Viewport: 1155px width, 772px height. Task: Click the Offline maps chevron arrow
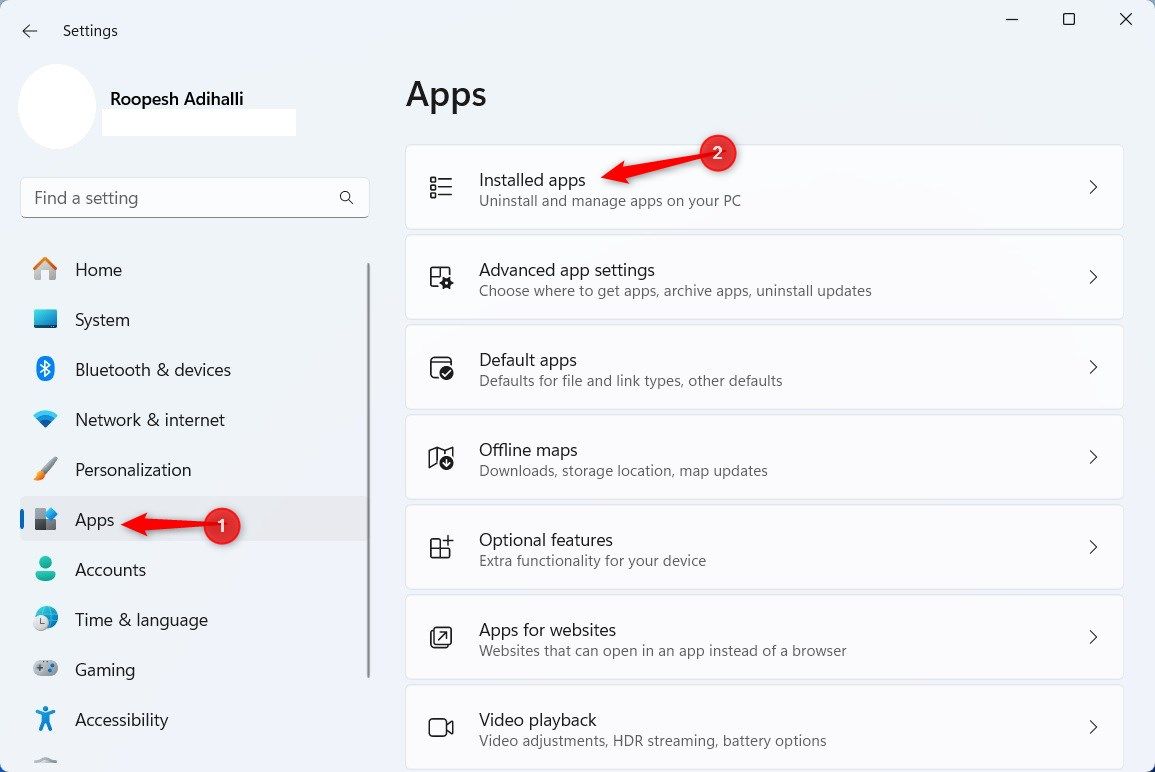[x=1093, y=457]
